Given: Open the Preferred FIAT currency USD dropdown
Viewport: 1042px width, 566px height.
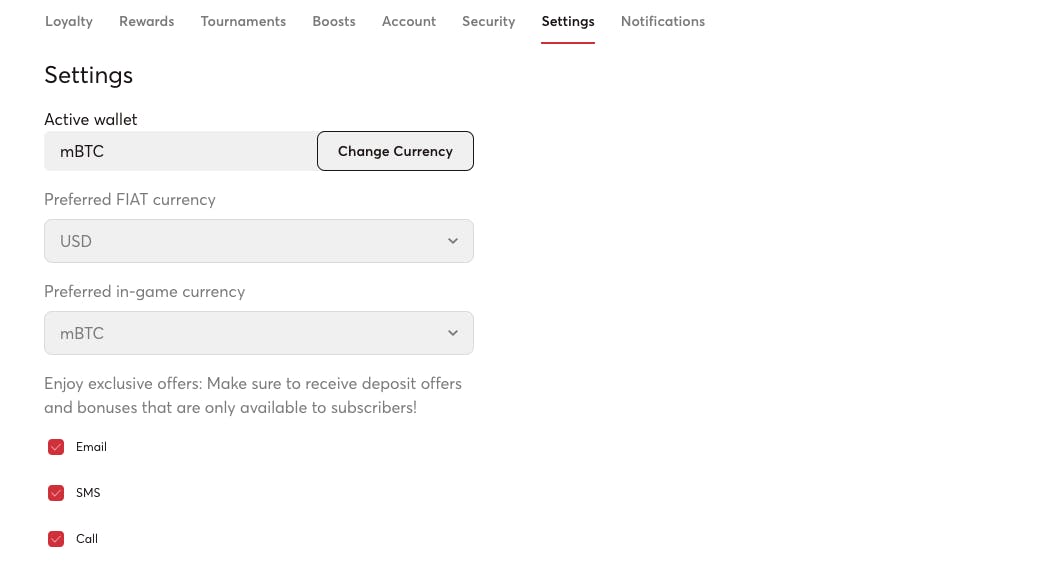Looking at the screenshot, I should tap(258, 241).
